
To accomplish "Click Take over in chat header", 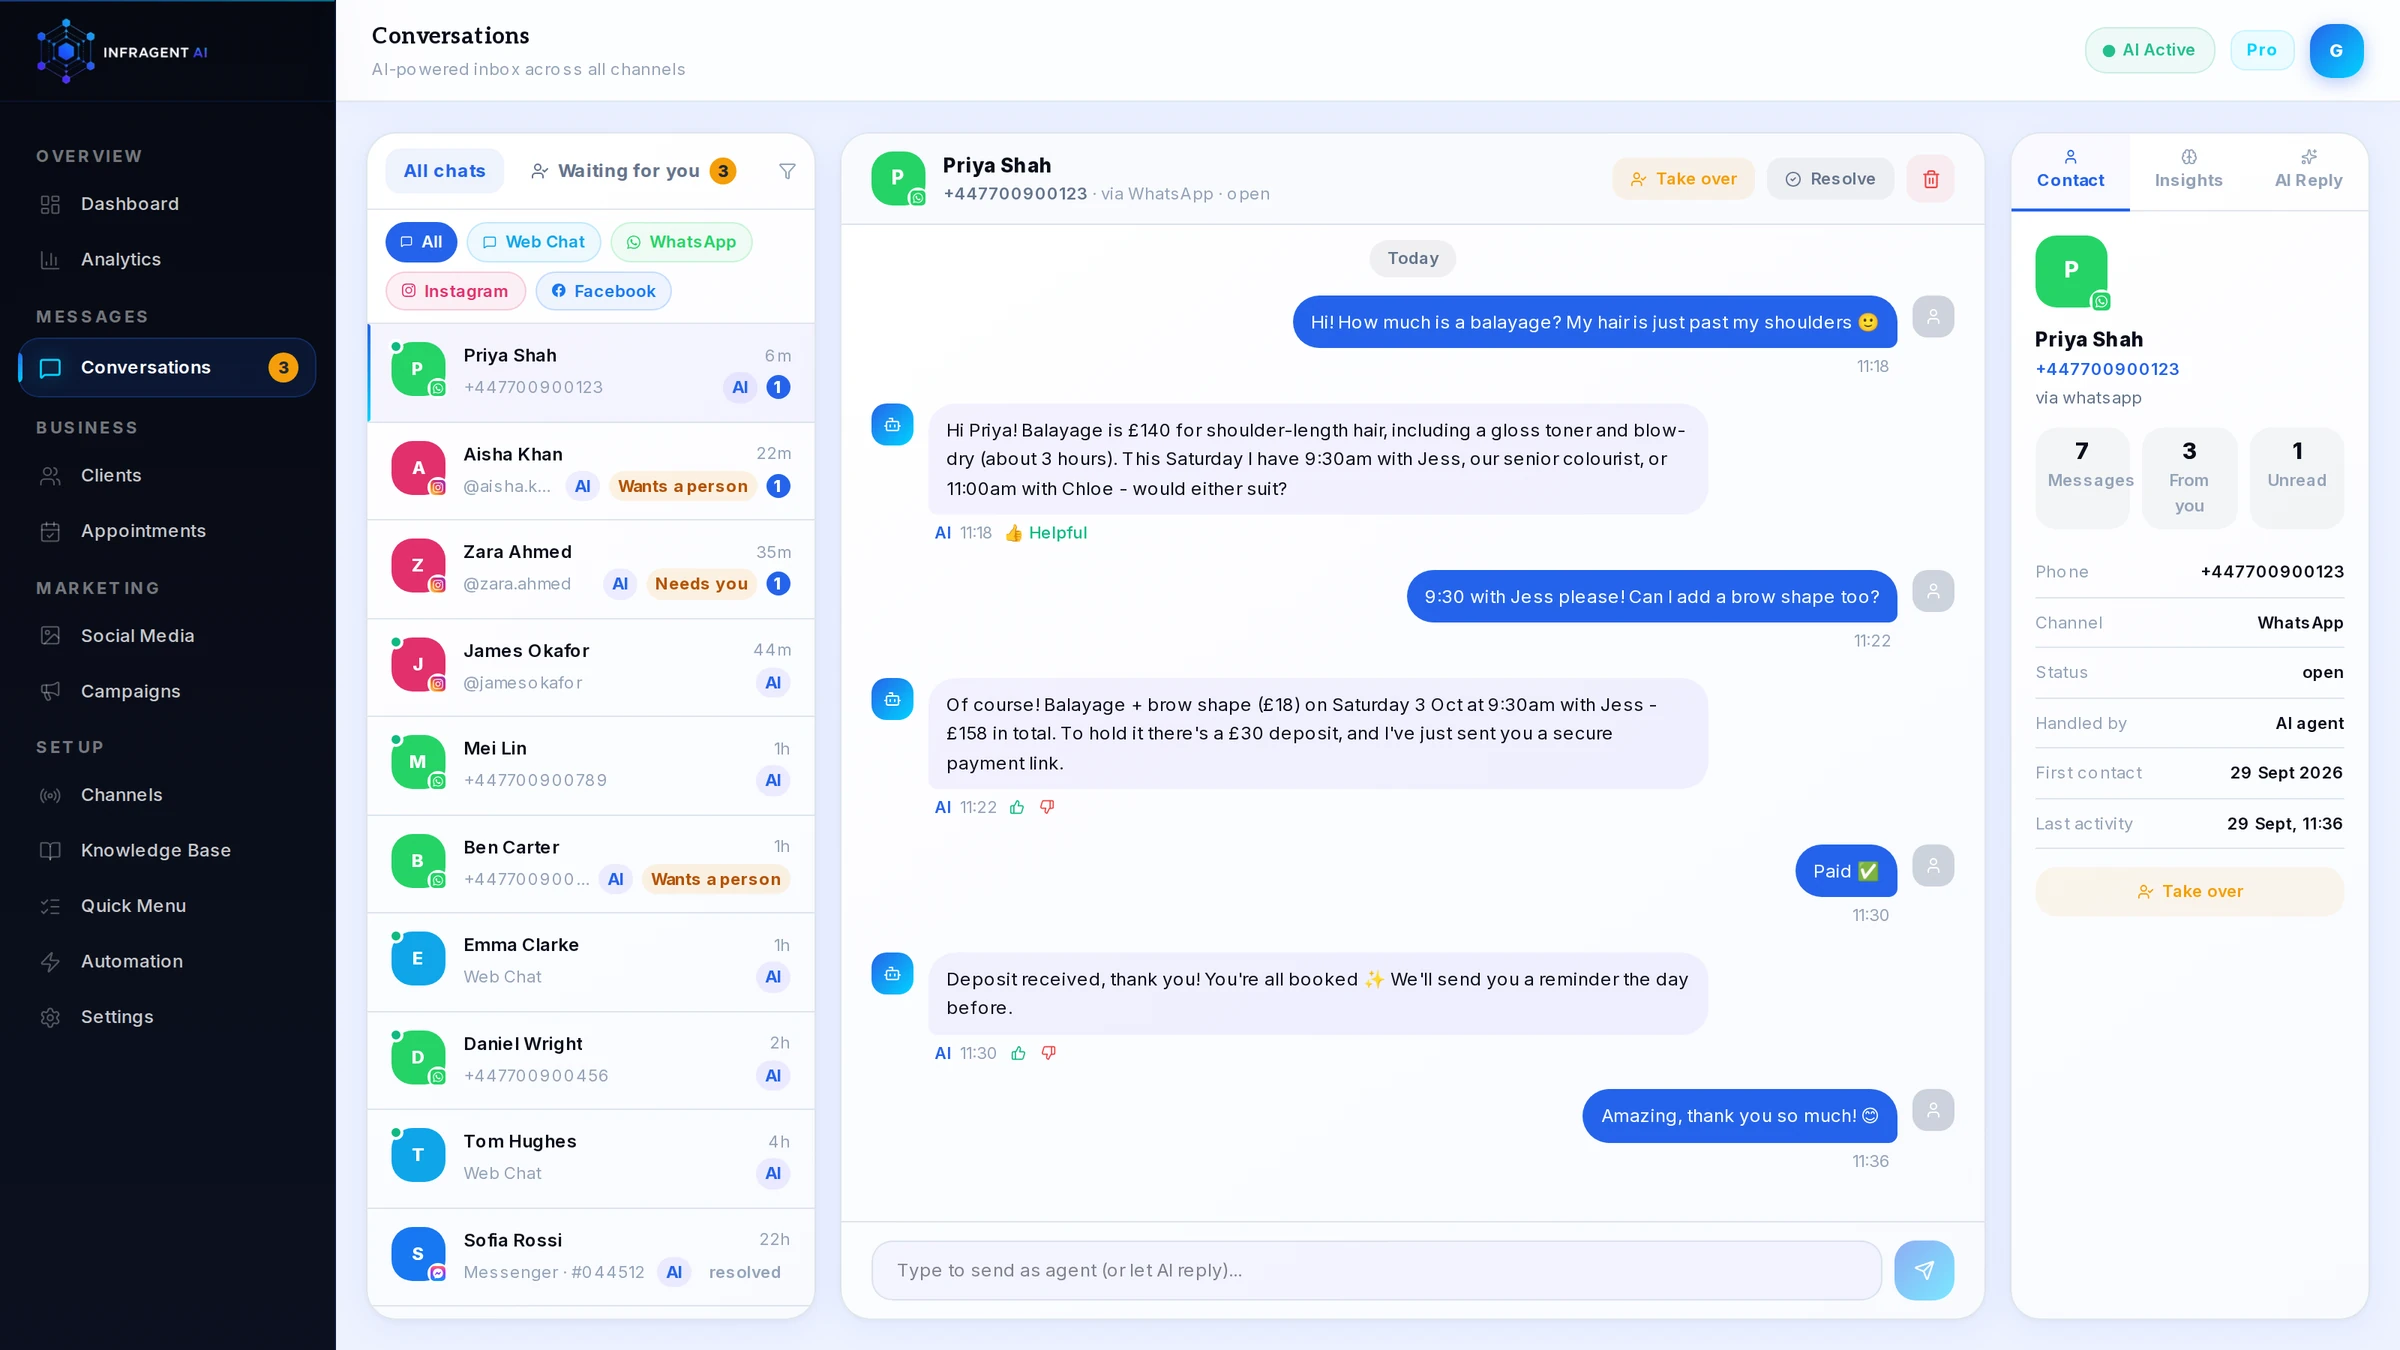I will click(x=1683, y=179).
